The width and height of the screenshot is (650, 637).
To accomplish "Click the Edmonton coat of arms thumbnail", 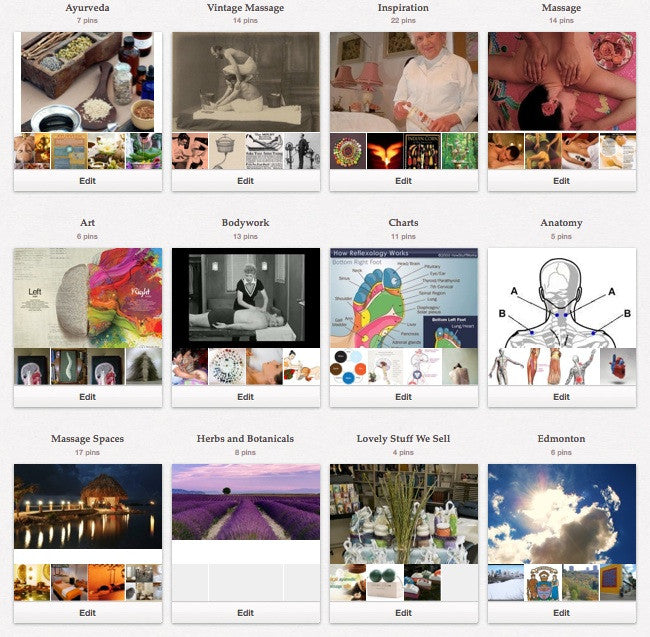I will 543,582.
